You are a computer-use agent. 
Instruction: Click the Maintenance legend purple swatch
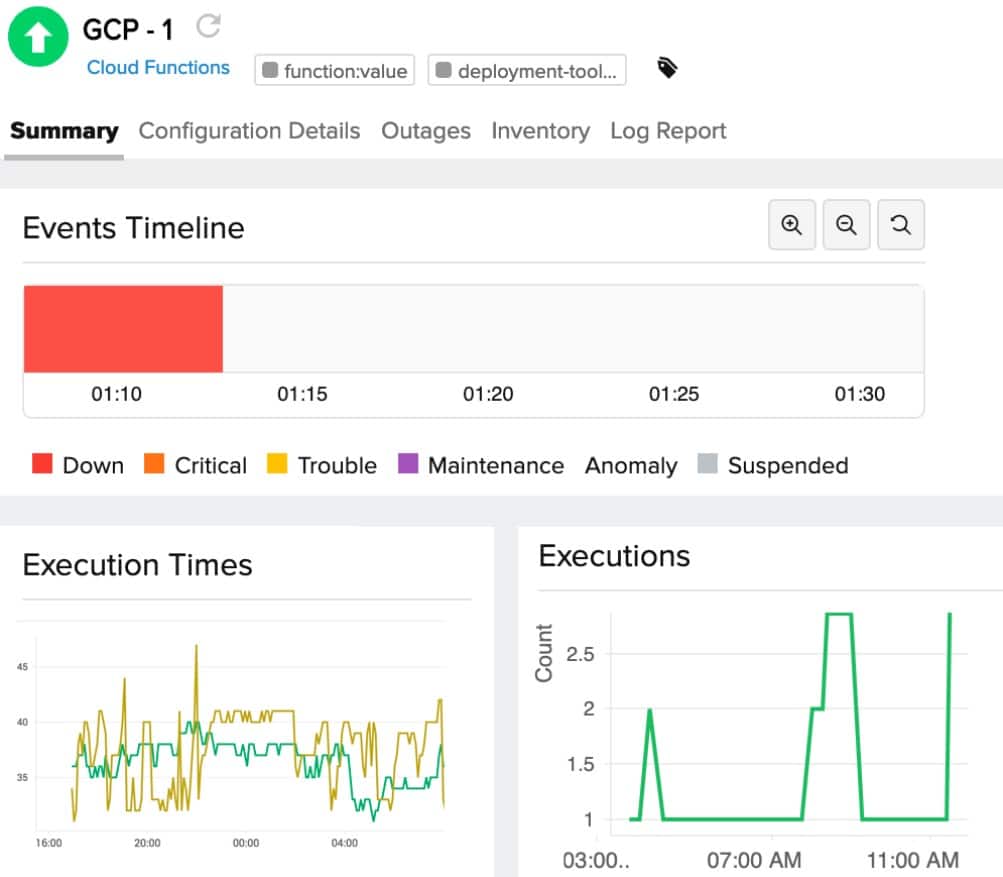point(408,463)
